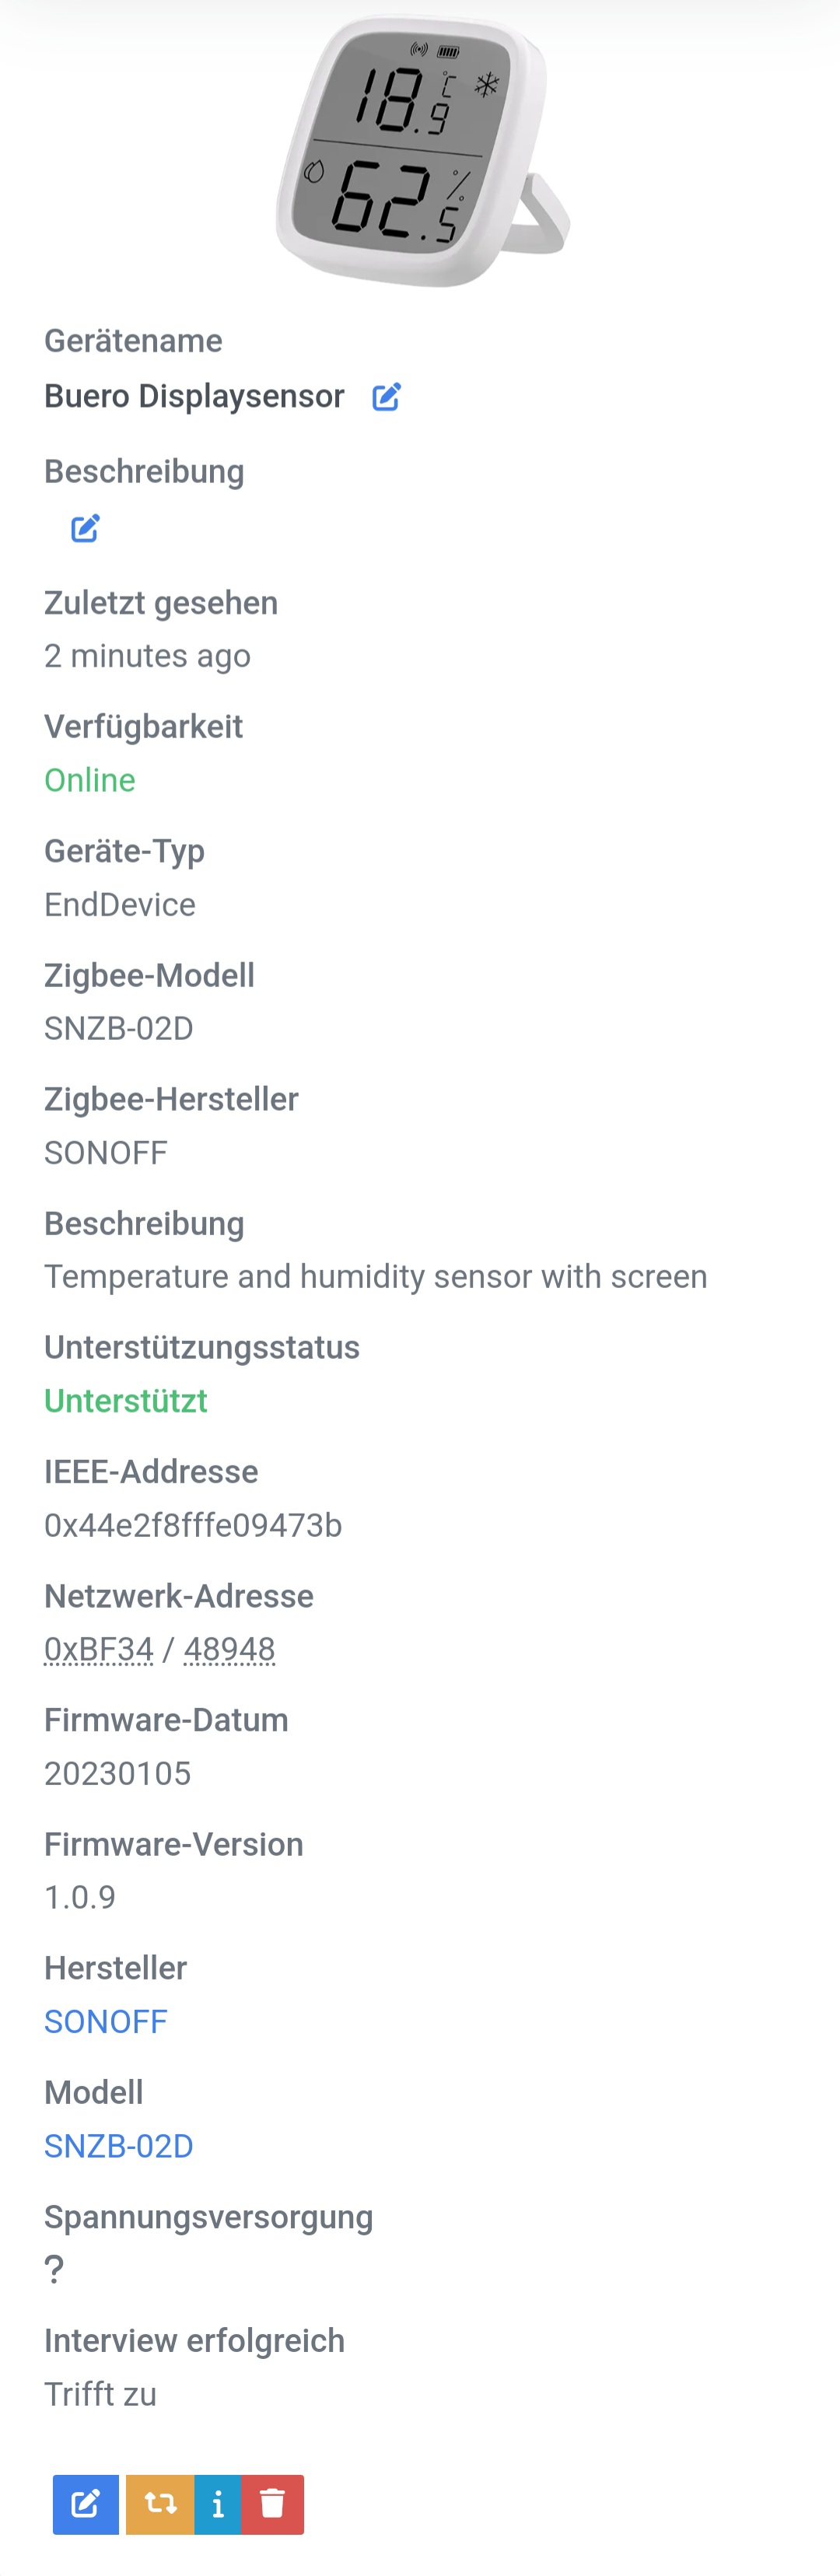Screen dimensions: 840x2576
Task: Click the green Online availability status
Action: coord(90,780)
